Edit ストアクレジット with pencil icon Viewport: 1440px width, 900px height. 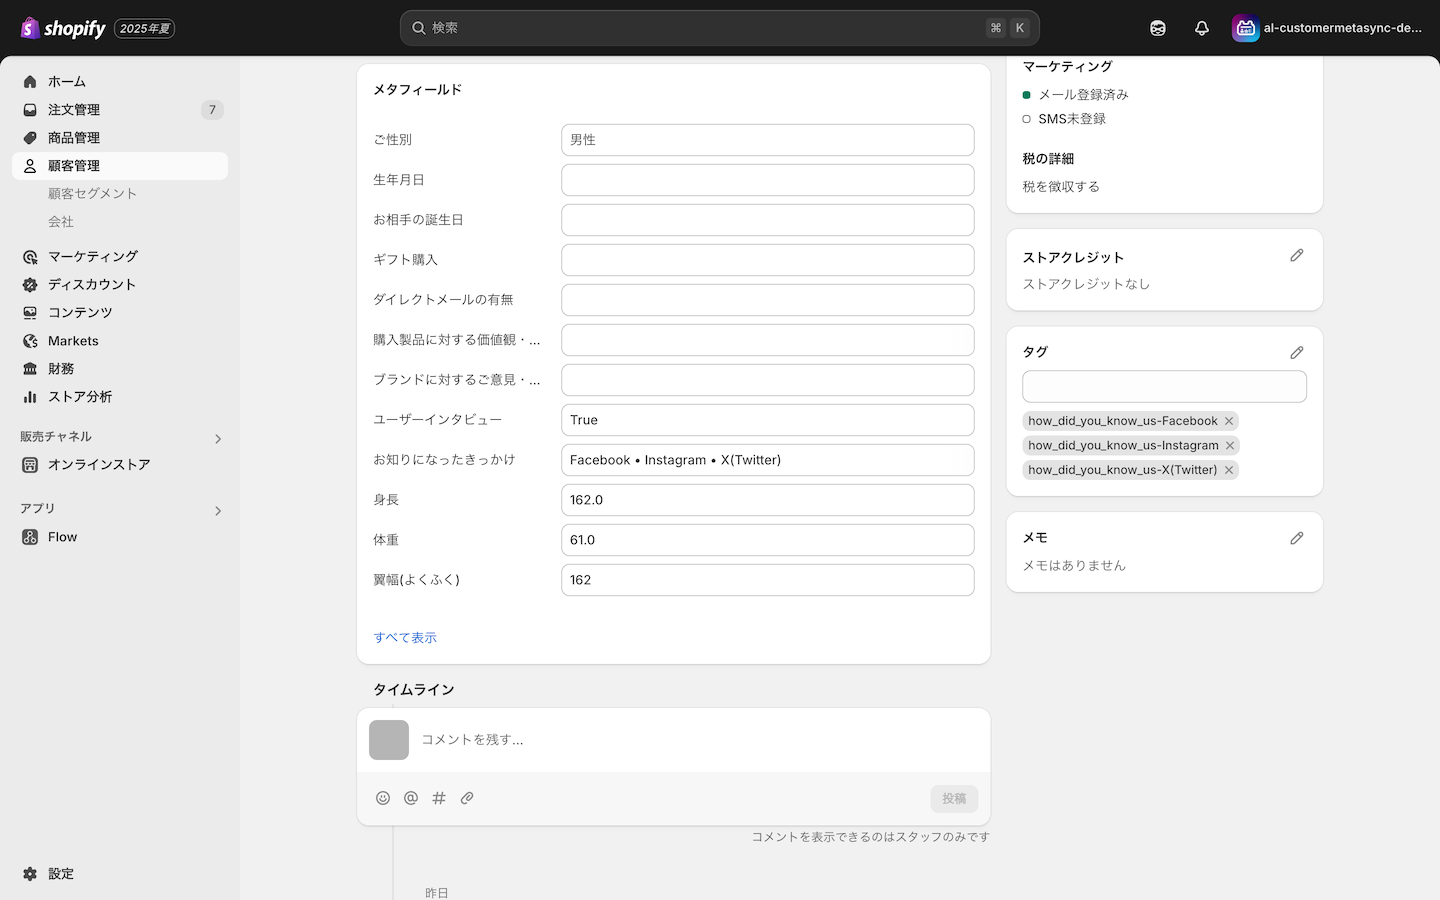pyautogui.click(x=1297, y=256)
